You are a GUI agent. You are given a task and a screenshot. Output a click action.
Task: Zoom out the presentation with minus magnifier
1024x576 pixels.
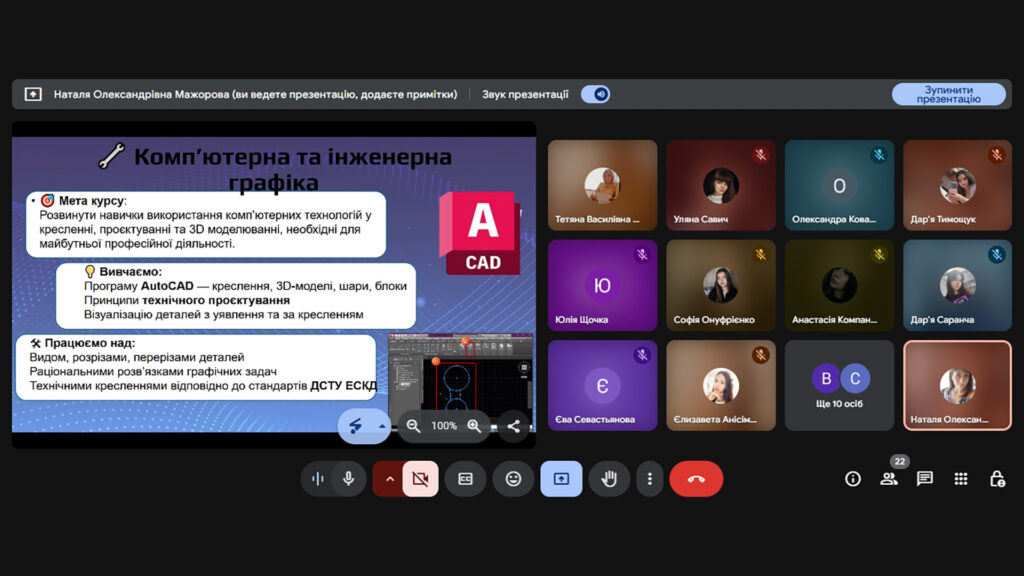tap(413, 426)
